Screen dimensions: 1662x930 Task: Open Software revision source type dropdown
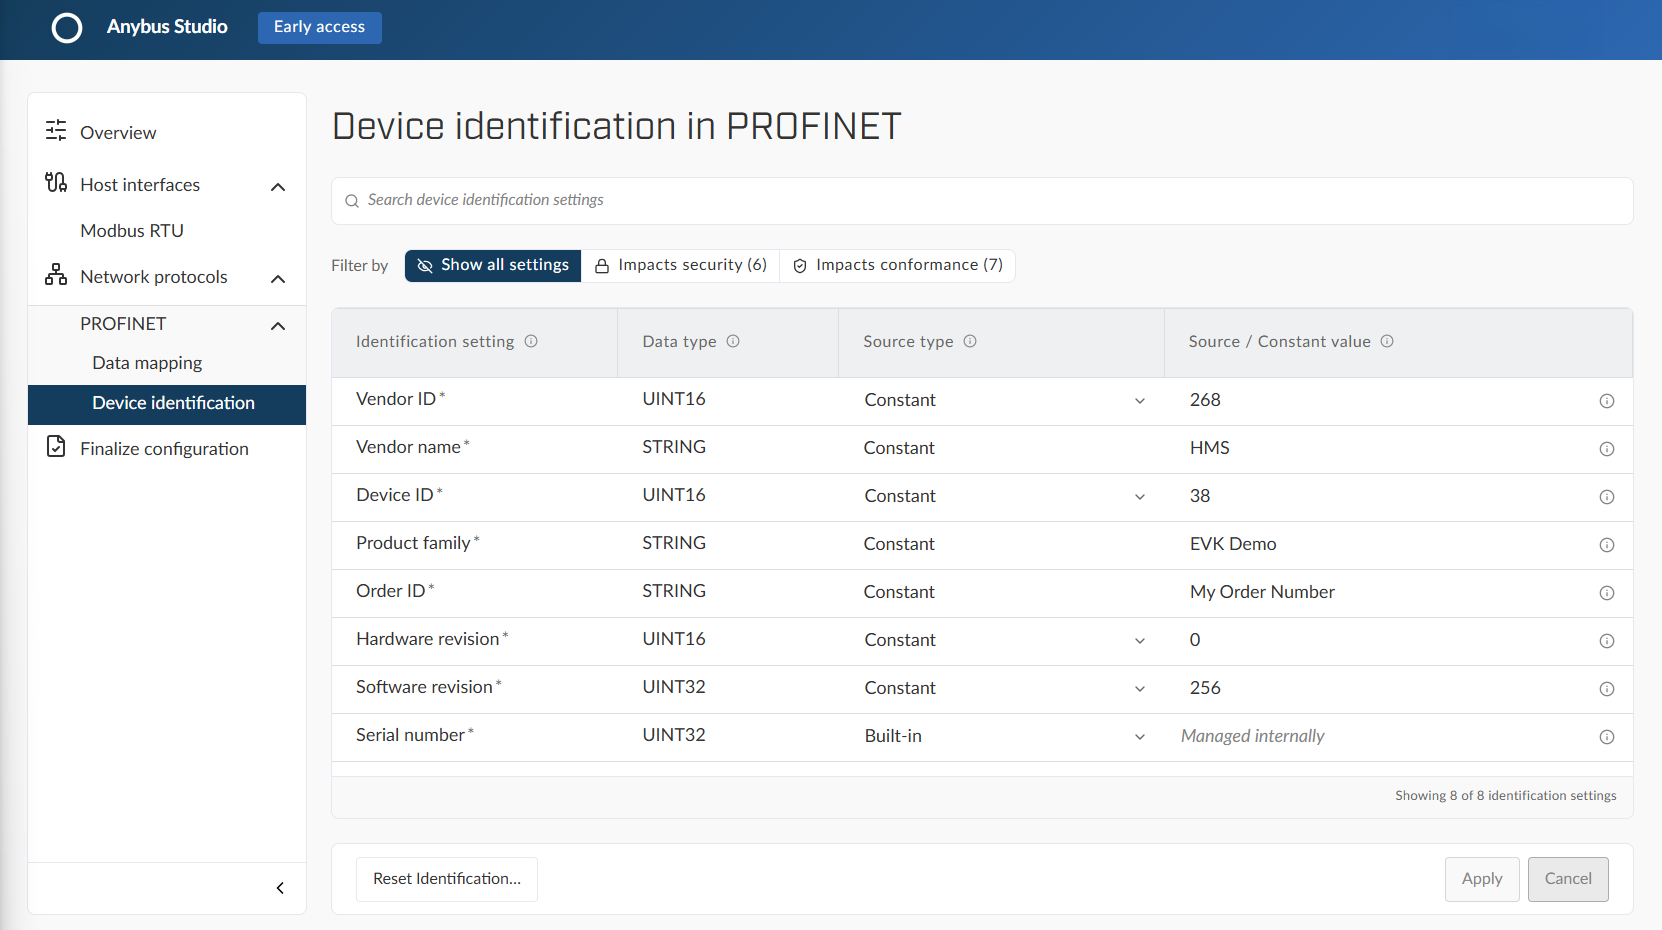[x=1140, y=689]
